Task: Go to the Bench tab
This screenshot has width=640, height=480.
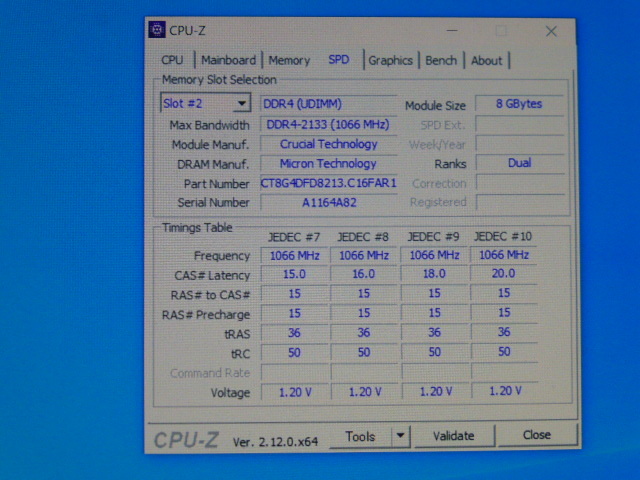Action: tap(441, 60)
